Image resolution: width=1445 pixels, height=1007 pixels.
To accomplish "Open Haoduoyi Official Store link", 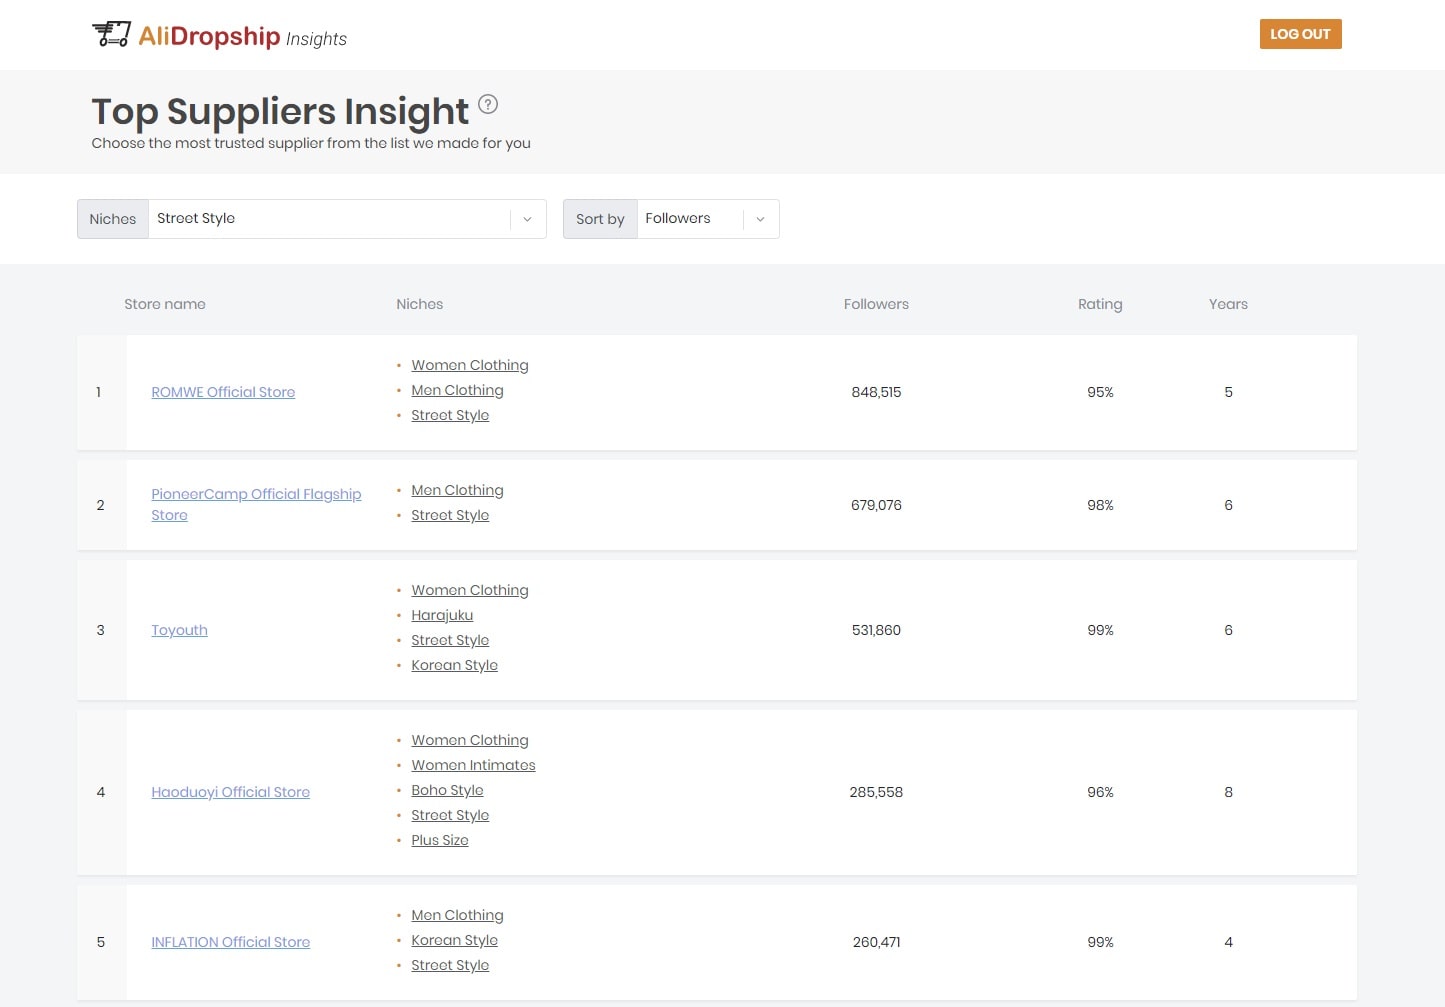I will tap(230, 792).
